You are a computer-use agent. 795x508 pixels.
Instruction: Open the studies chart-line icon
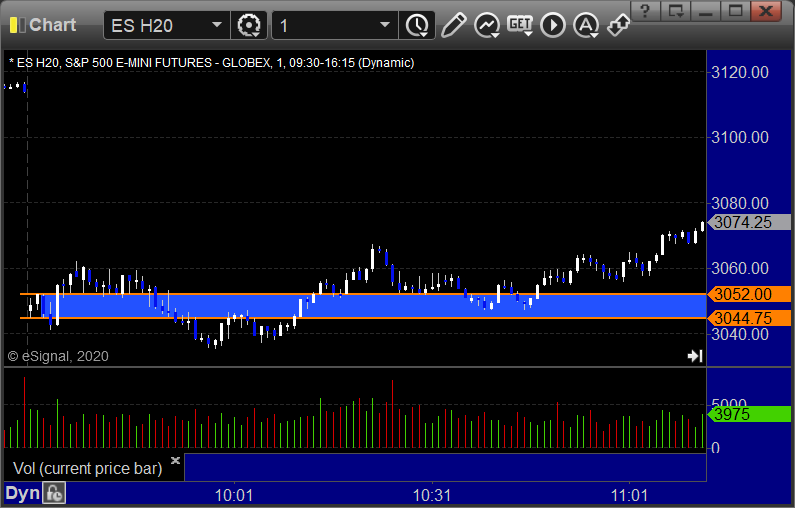point(487,25)
